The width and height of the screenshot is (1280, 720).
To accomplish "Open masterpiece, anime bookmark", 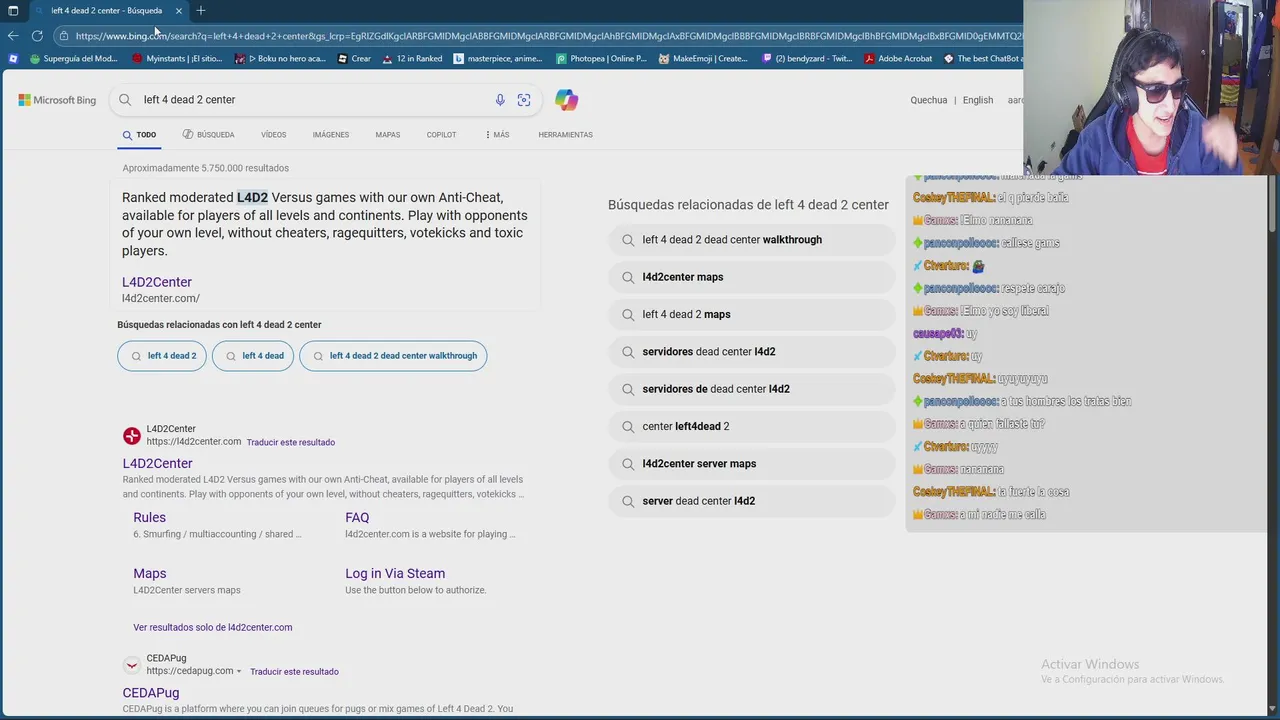I will pos(498,59).
